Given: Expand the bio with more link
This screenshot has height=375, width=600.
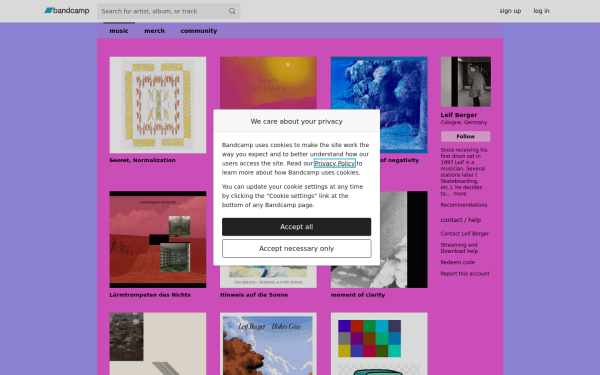Looking at the screenshot, I should (x=460, y=194).
